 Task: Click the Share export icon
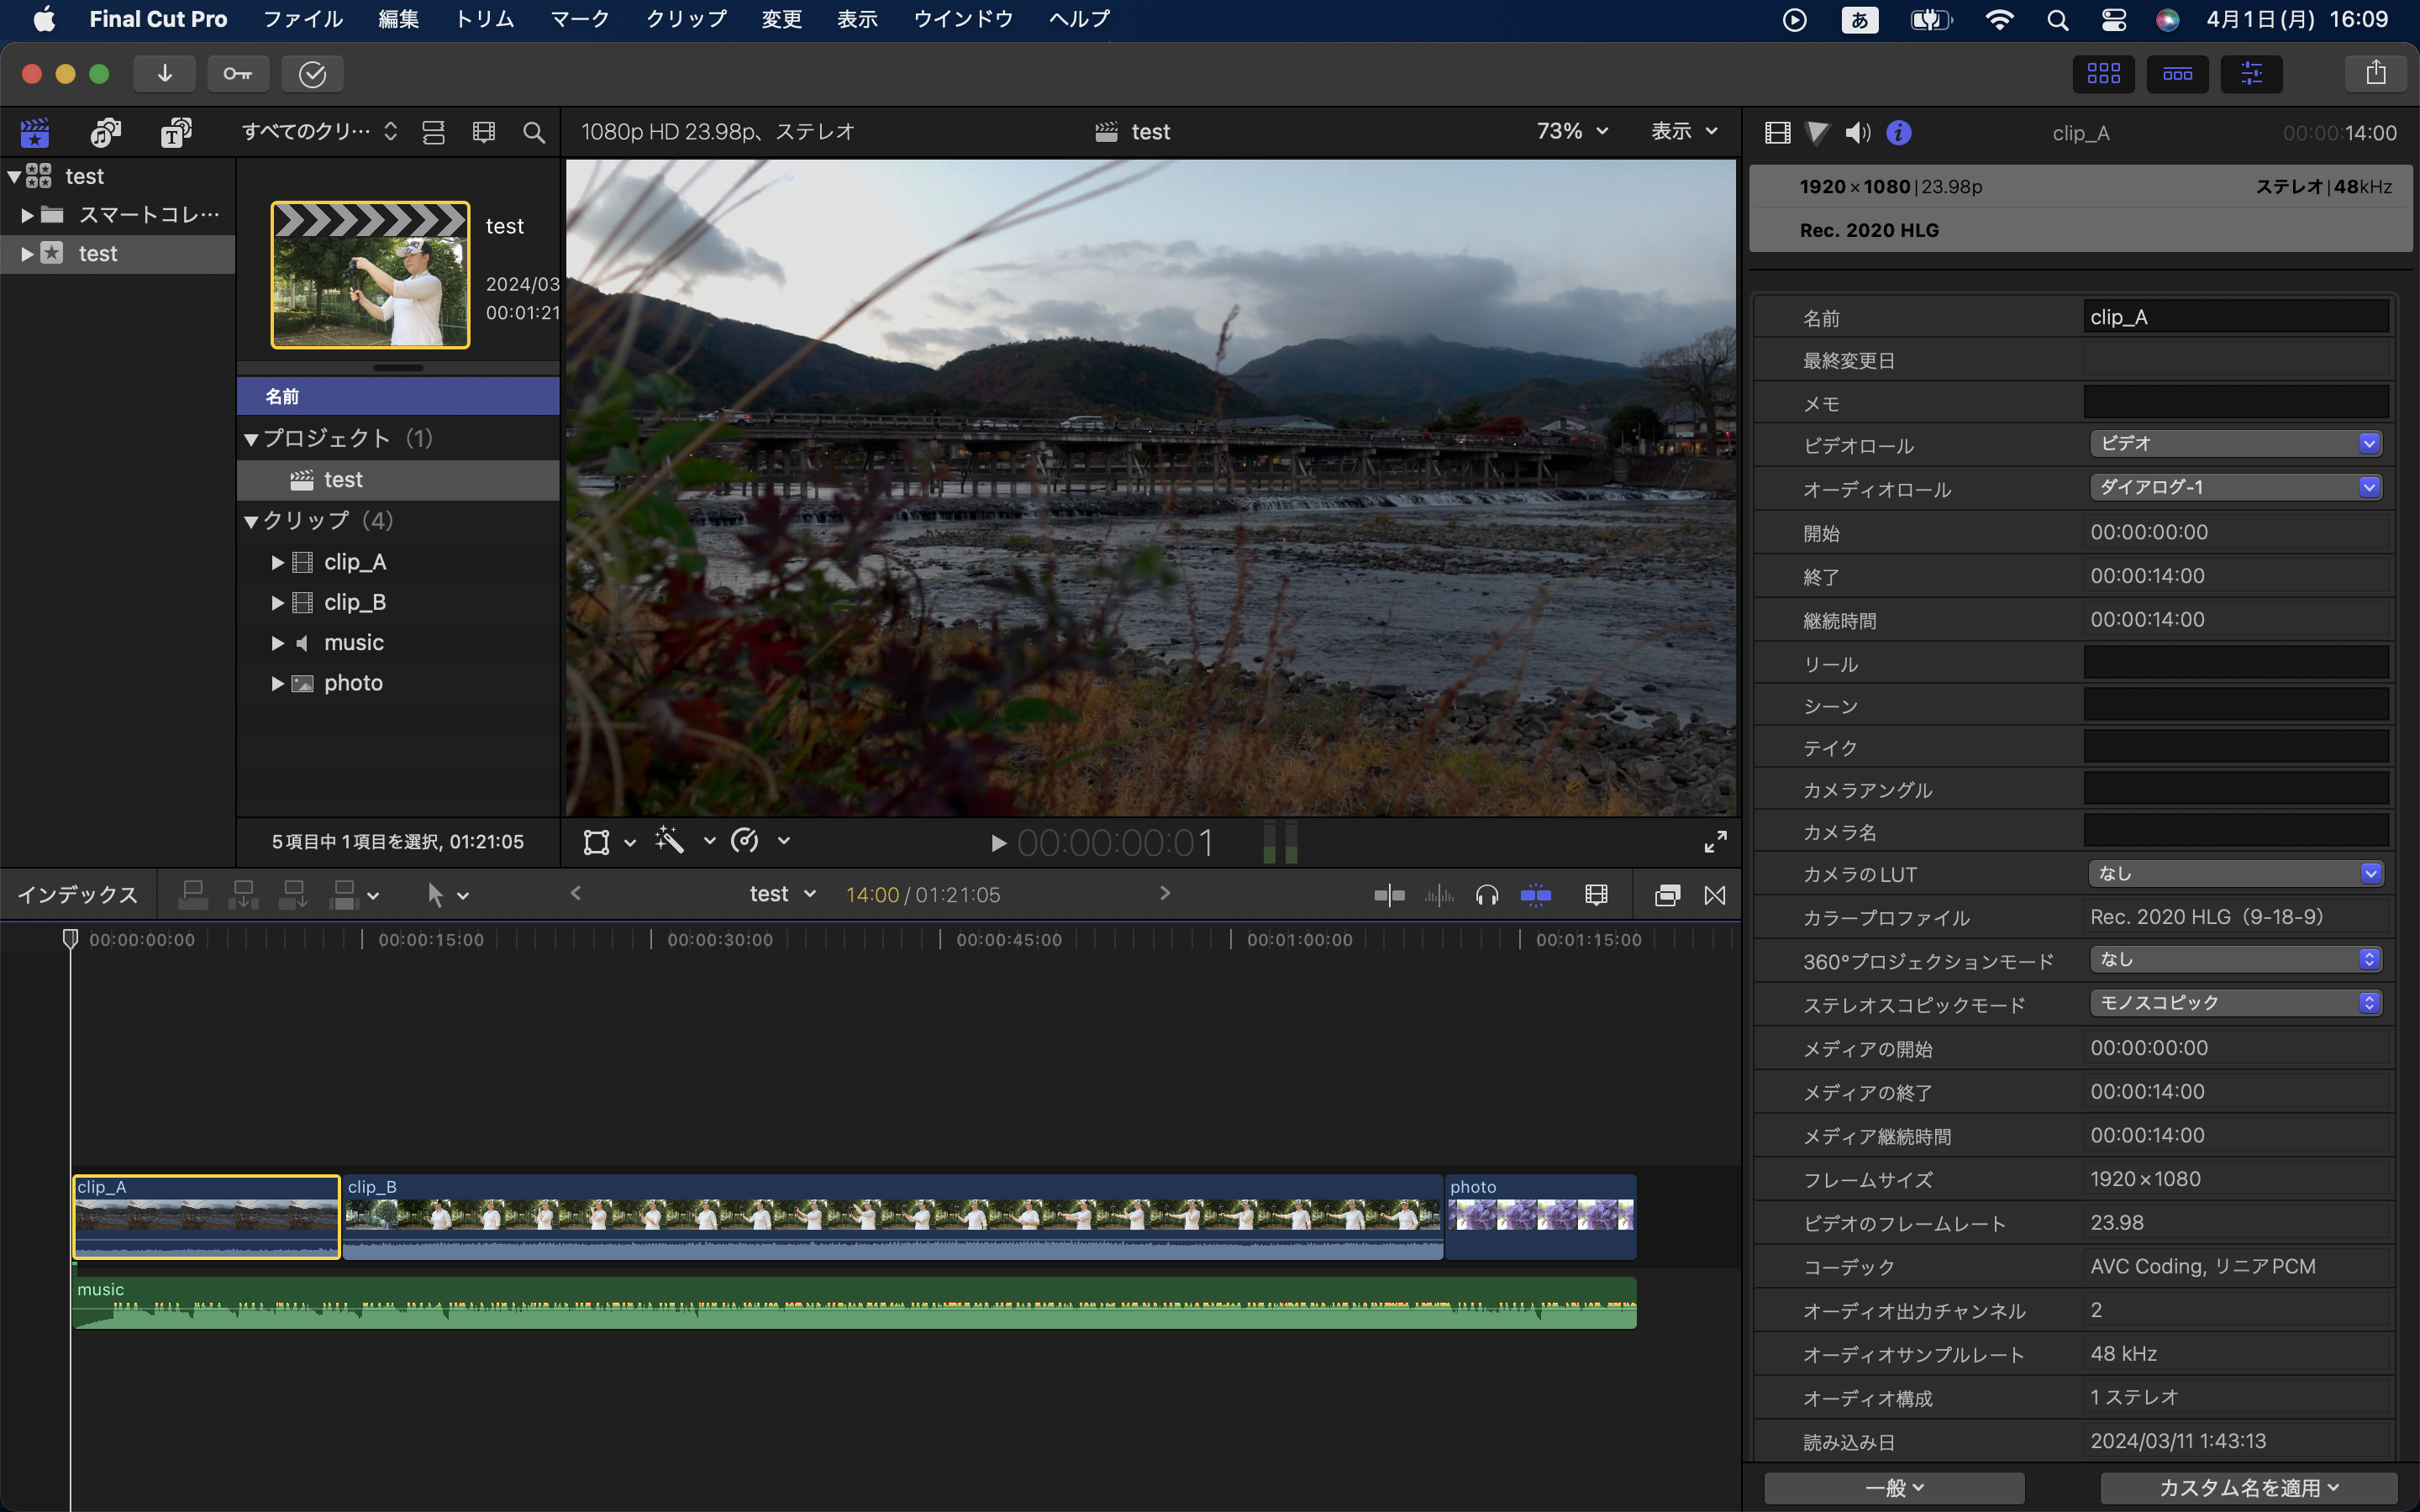2376,74
